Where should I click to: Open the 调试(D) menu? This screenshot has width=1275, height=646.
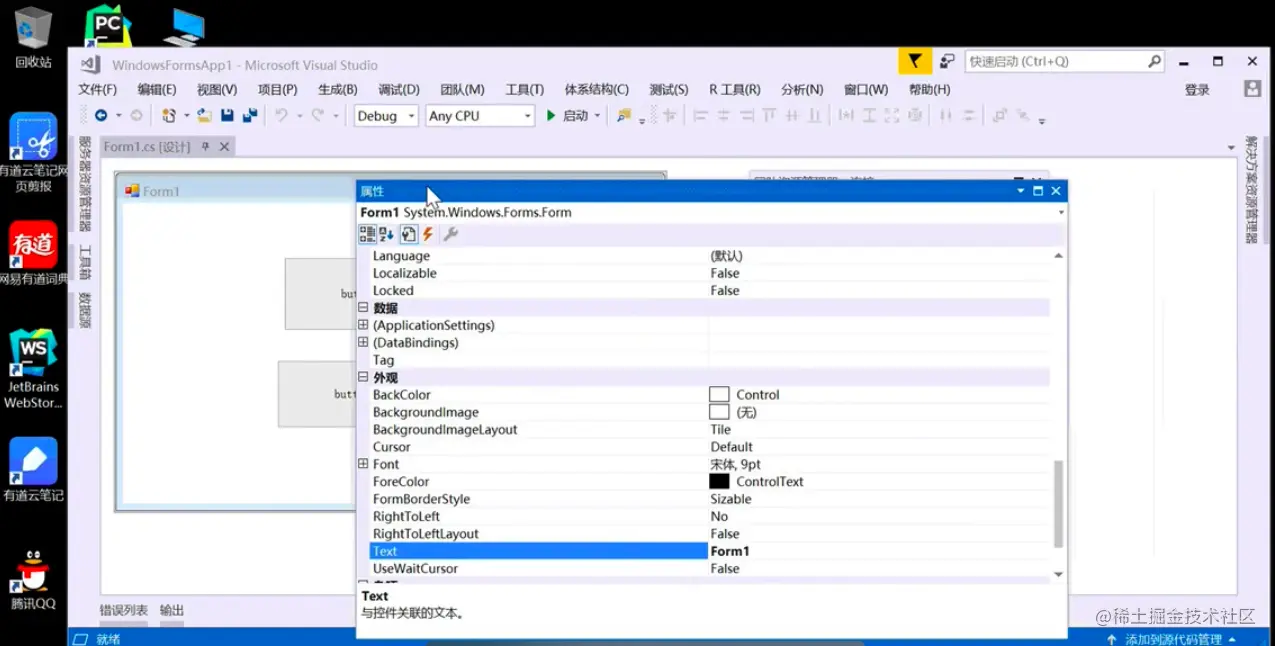pos(398,90)
